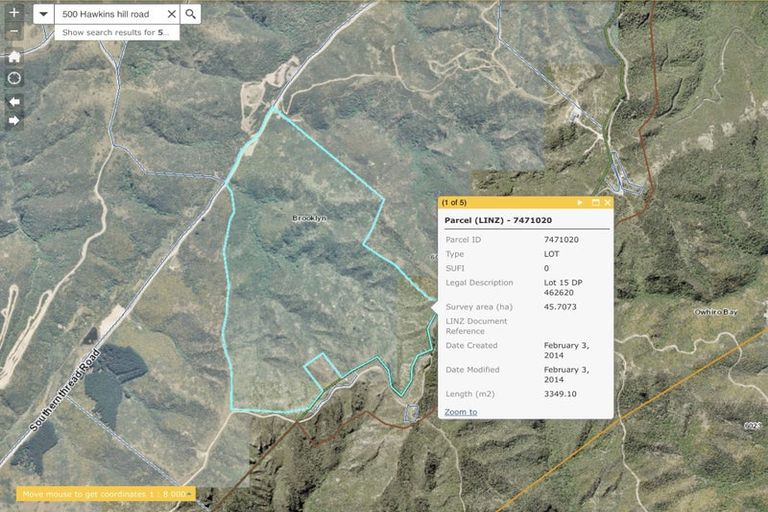The height and width of the screenshot is (512, 768).
Task: Go to next map extent arrow
Action: (14, 120)
